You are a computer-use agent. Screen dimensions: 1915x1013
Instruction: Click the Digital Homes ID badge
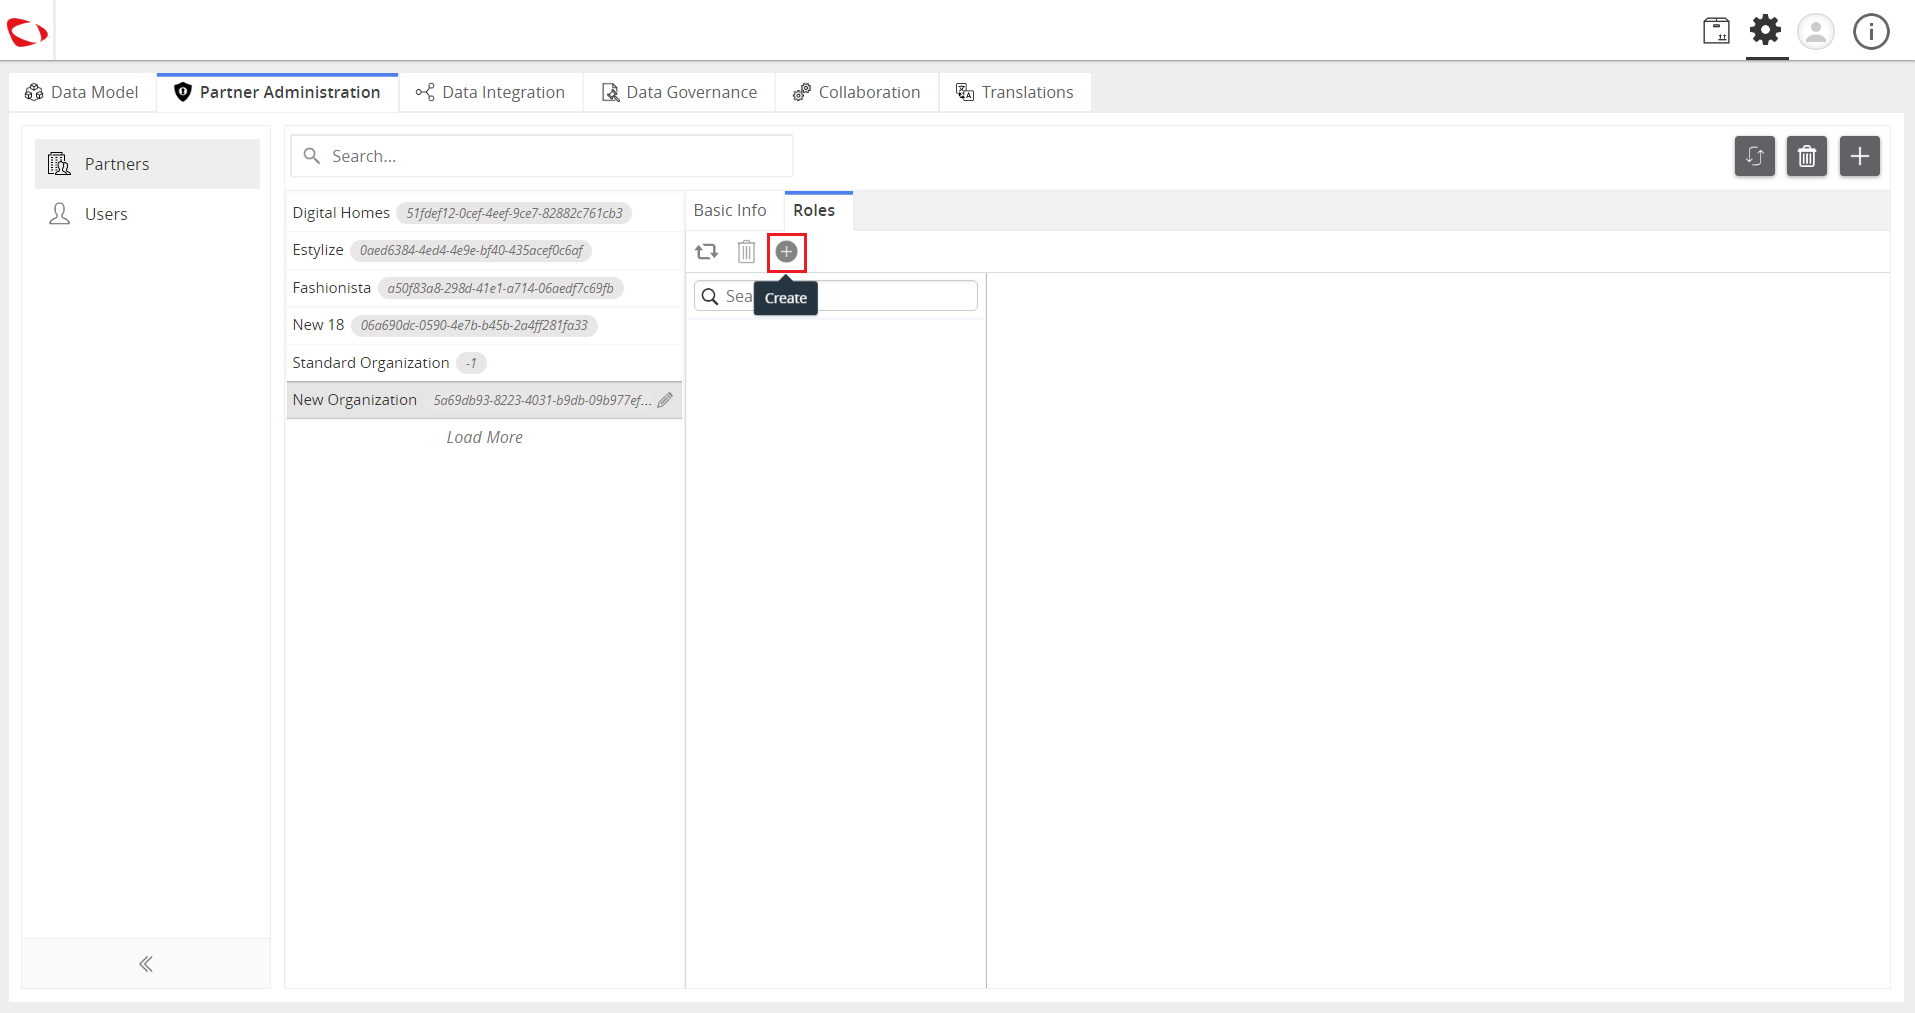(514, 213)
